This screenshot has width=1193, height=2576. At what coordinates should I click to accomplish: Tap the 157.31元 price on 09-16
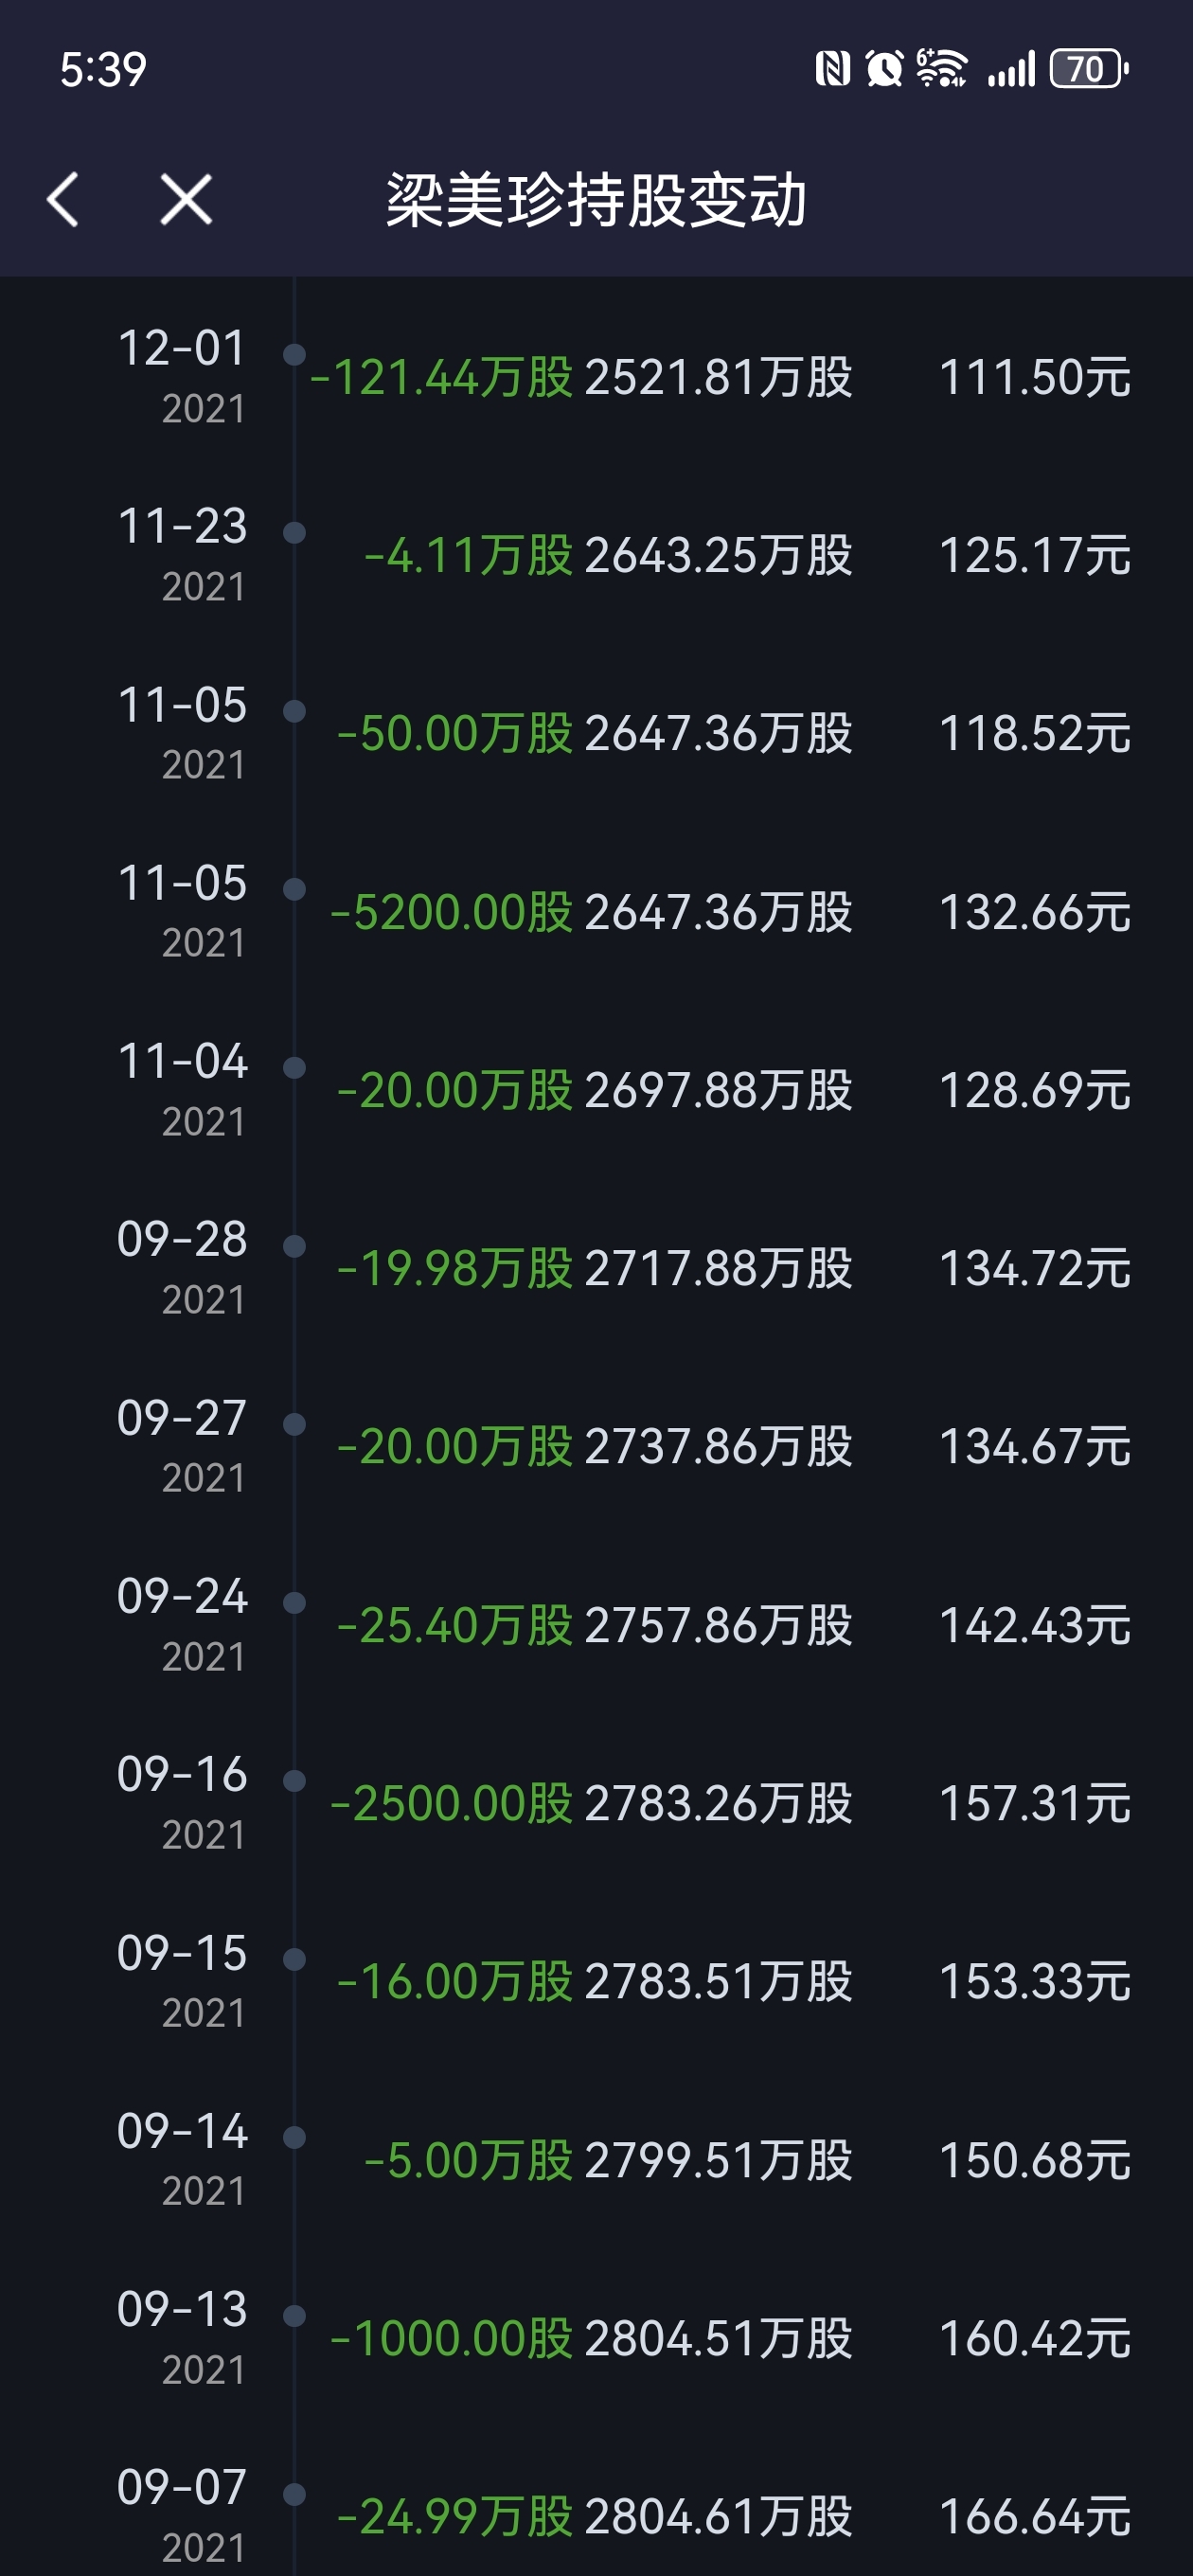(1035, 1804)
